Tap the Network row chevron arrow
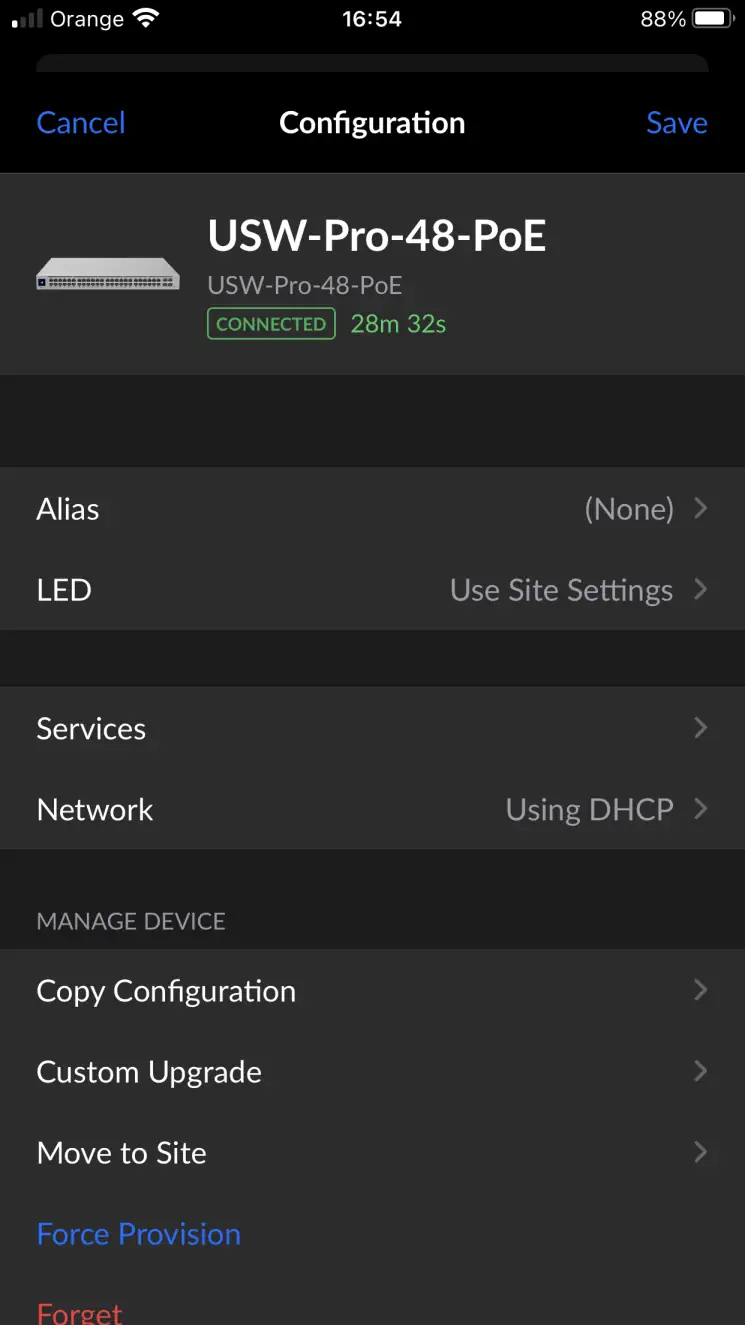This screenshot has height=1325, width=745. tap(701, 809)
